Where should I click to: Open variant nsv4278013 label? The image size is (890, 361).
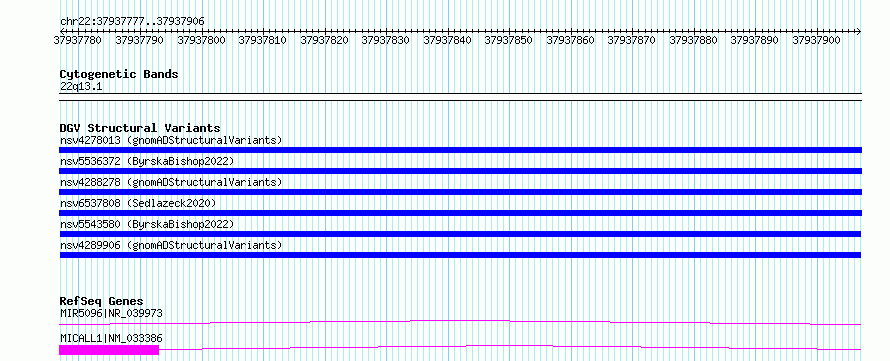coord(171,140)
